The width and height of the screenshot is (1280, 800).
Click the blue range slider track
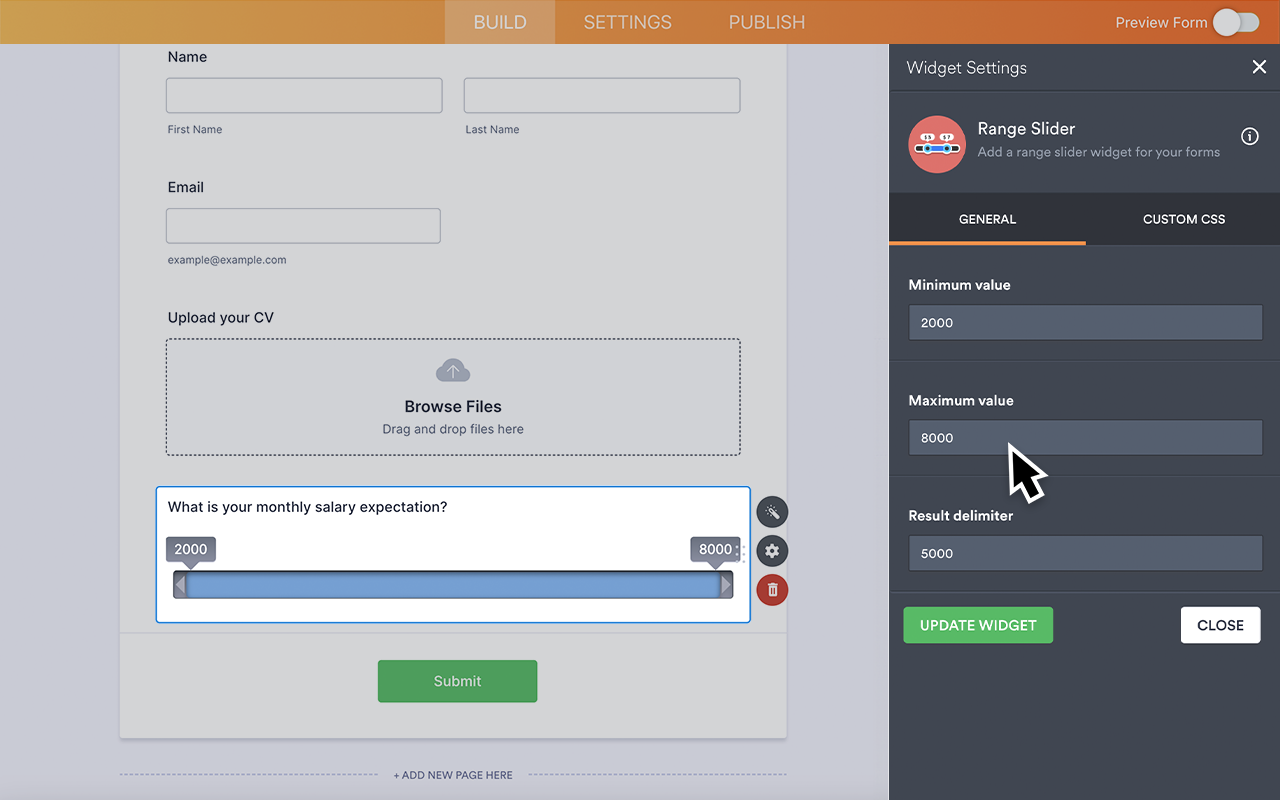tap(453, 585)
